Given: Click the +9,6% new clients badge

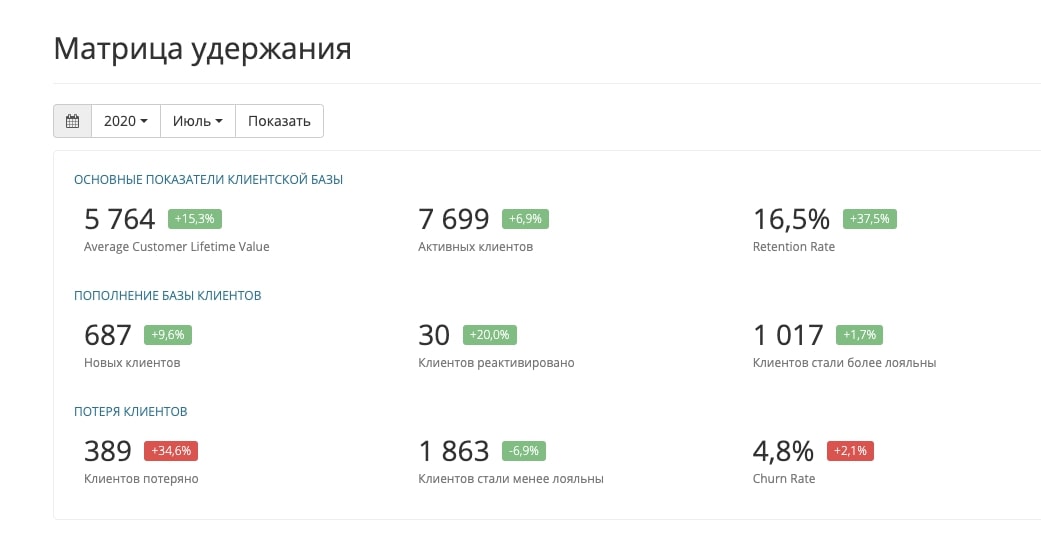Looking at the screenshot, I should tap(168, 335).
